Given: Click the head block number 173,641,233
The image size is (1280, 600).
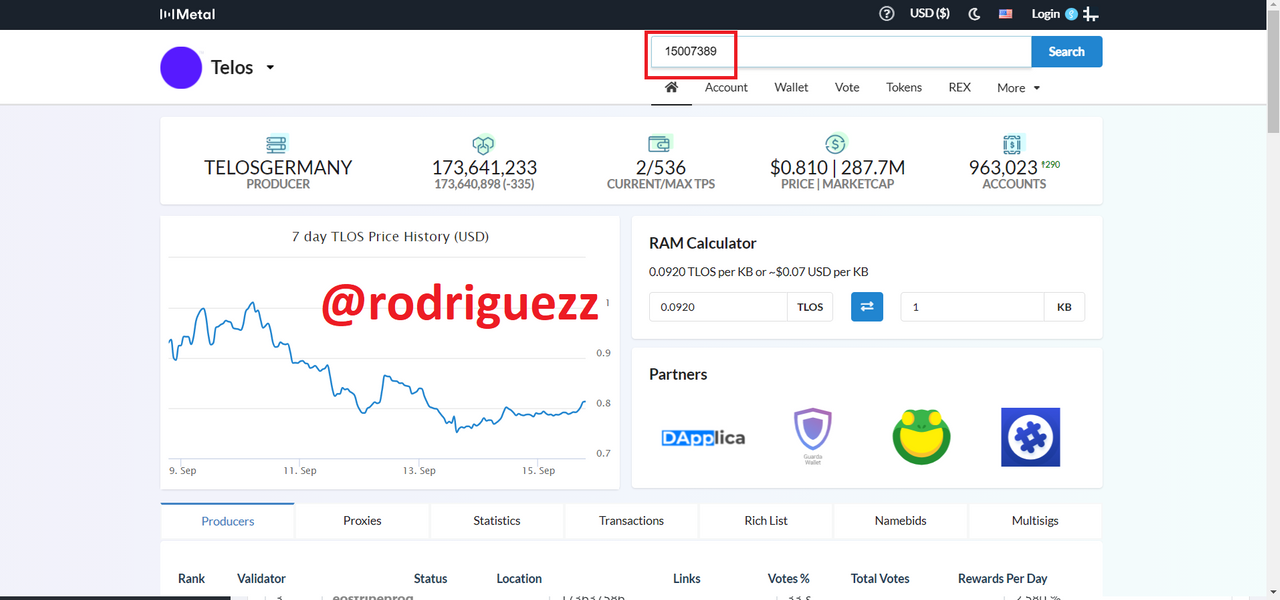Looking at the screenshot, I should pos(484,168).
